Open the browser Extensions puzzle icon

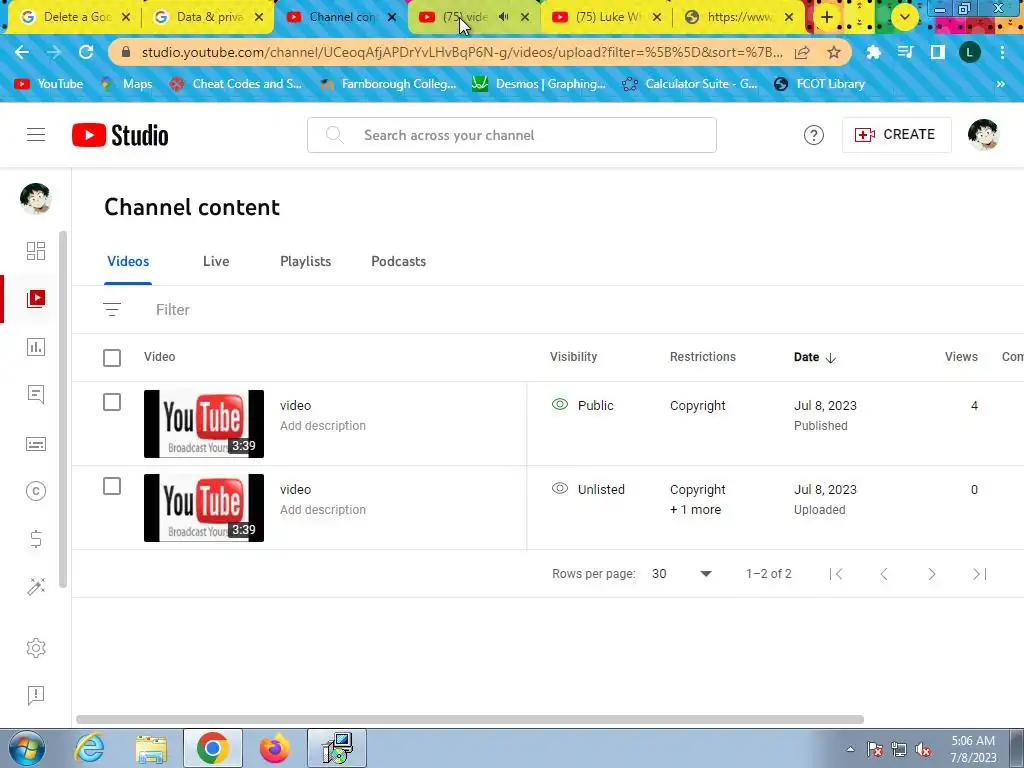[873, 52]
